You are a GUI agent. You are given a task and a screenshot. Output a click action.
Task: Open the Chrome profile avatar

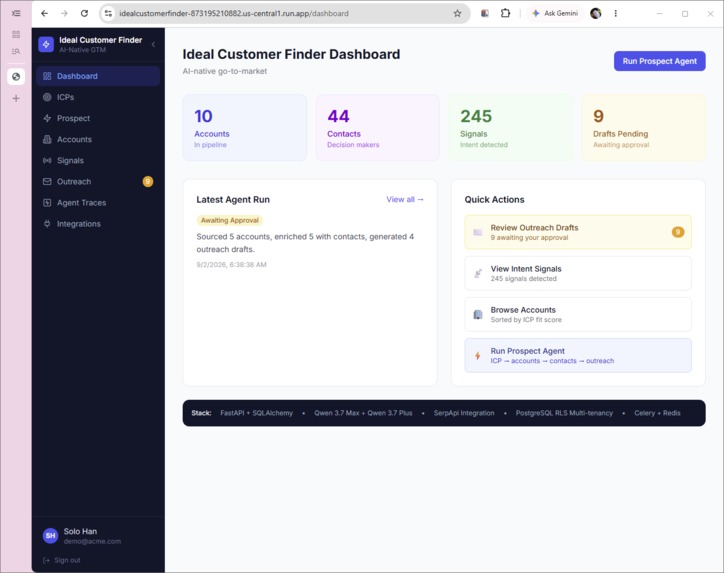[596, 13]
